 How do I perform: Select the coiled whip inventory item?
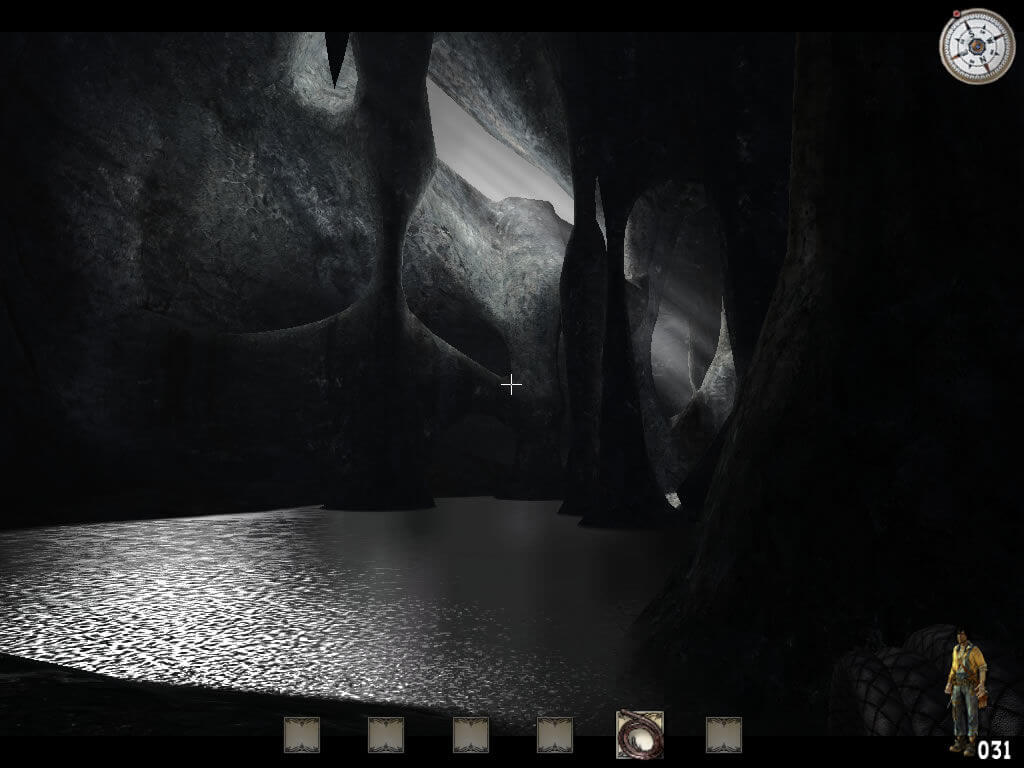pos(640,734)
